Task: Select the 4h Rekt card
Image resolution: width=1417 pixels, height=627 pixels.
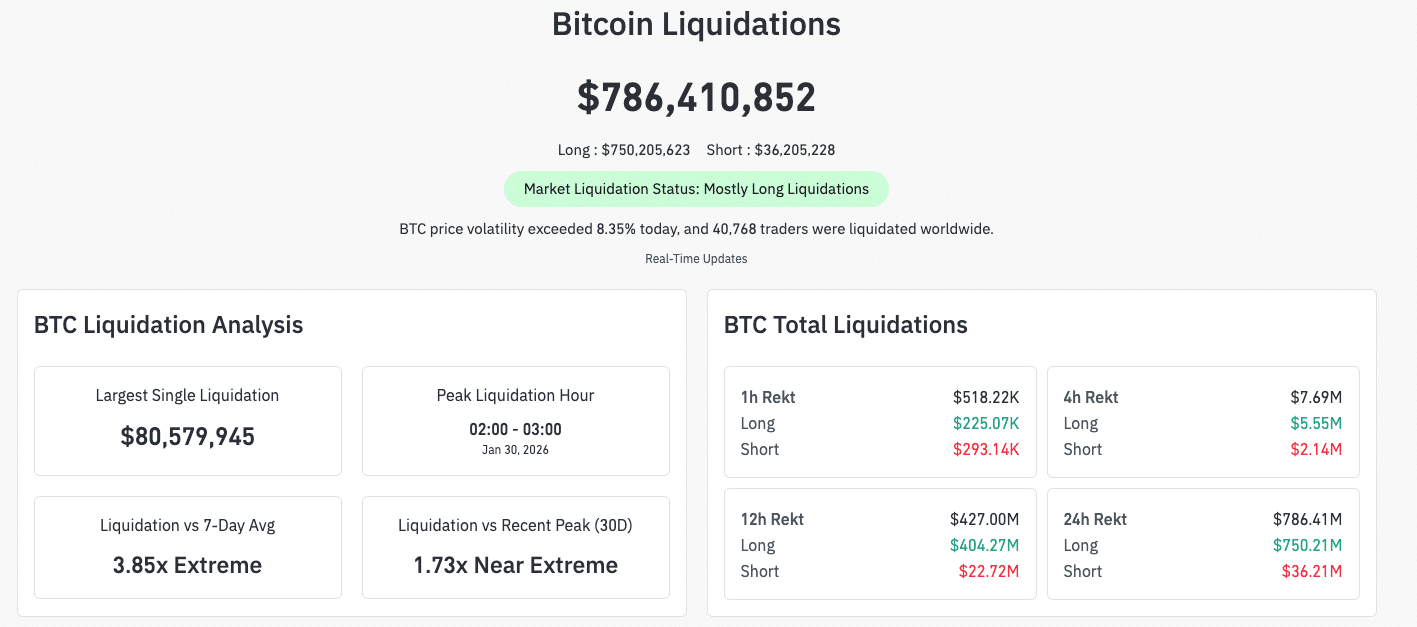Action: [1202, 421]
